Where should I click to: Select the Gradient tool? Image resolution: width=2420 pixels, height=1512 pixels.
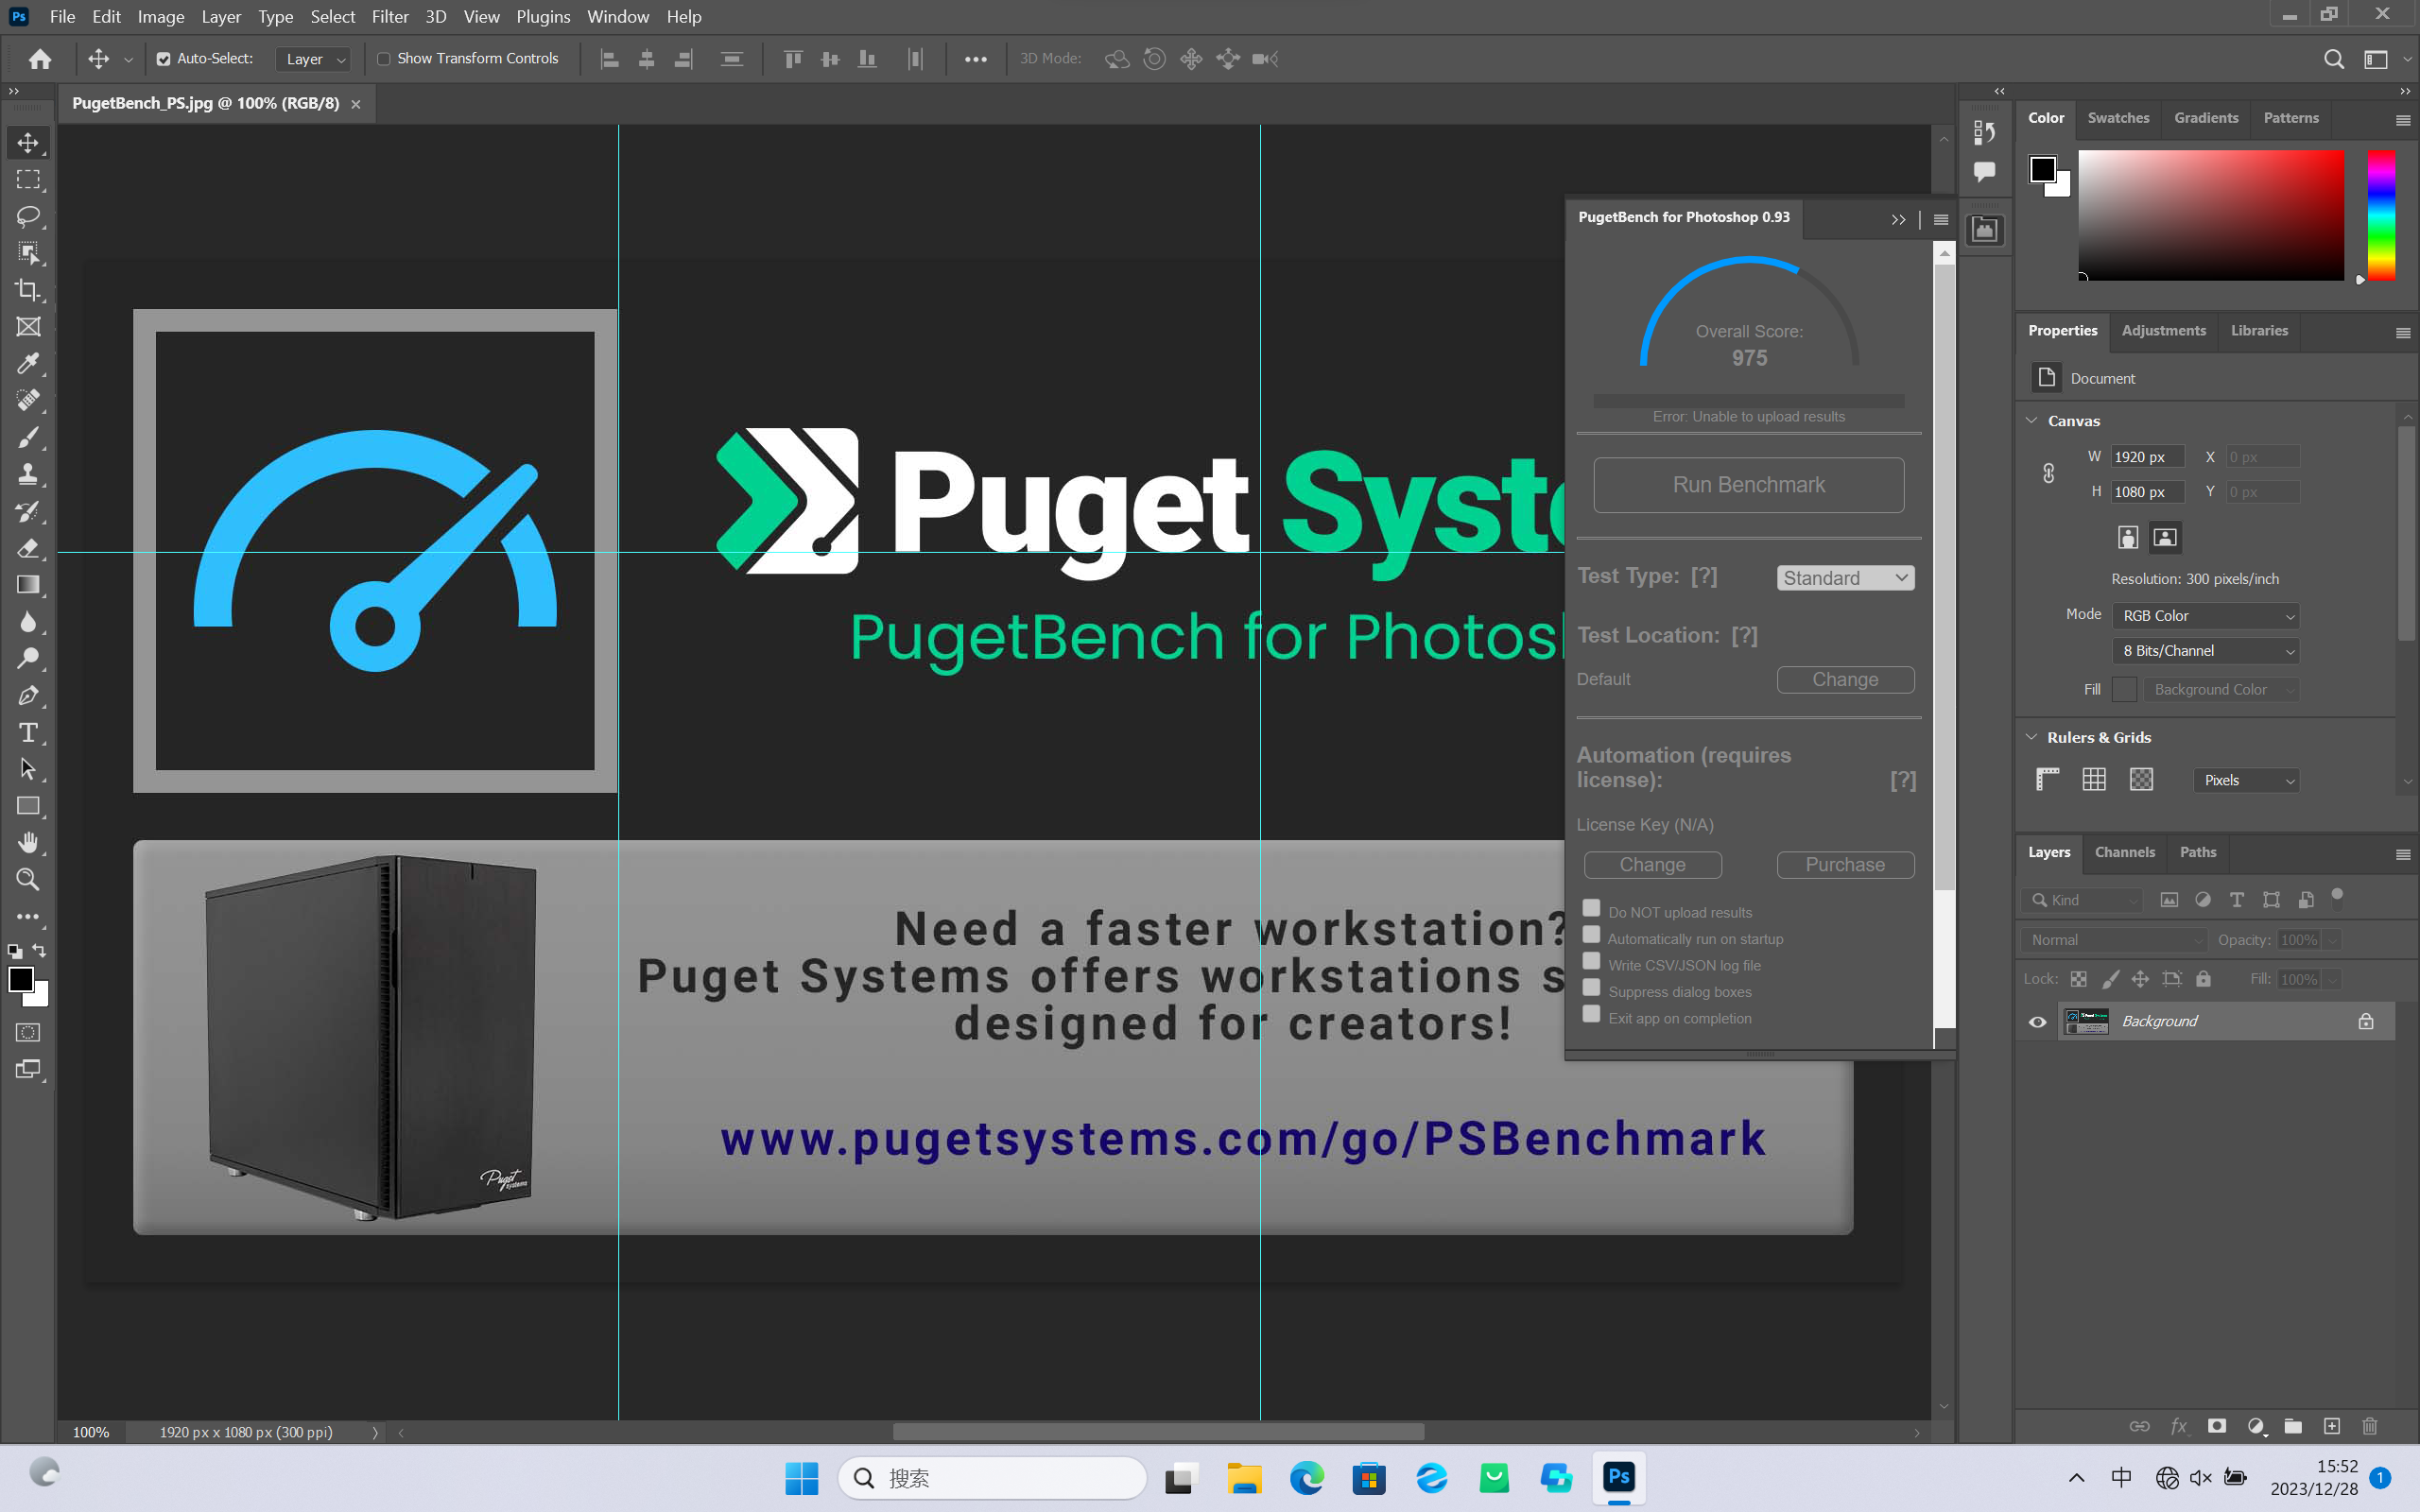coord(28,585)
